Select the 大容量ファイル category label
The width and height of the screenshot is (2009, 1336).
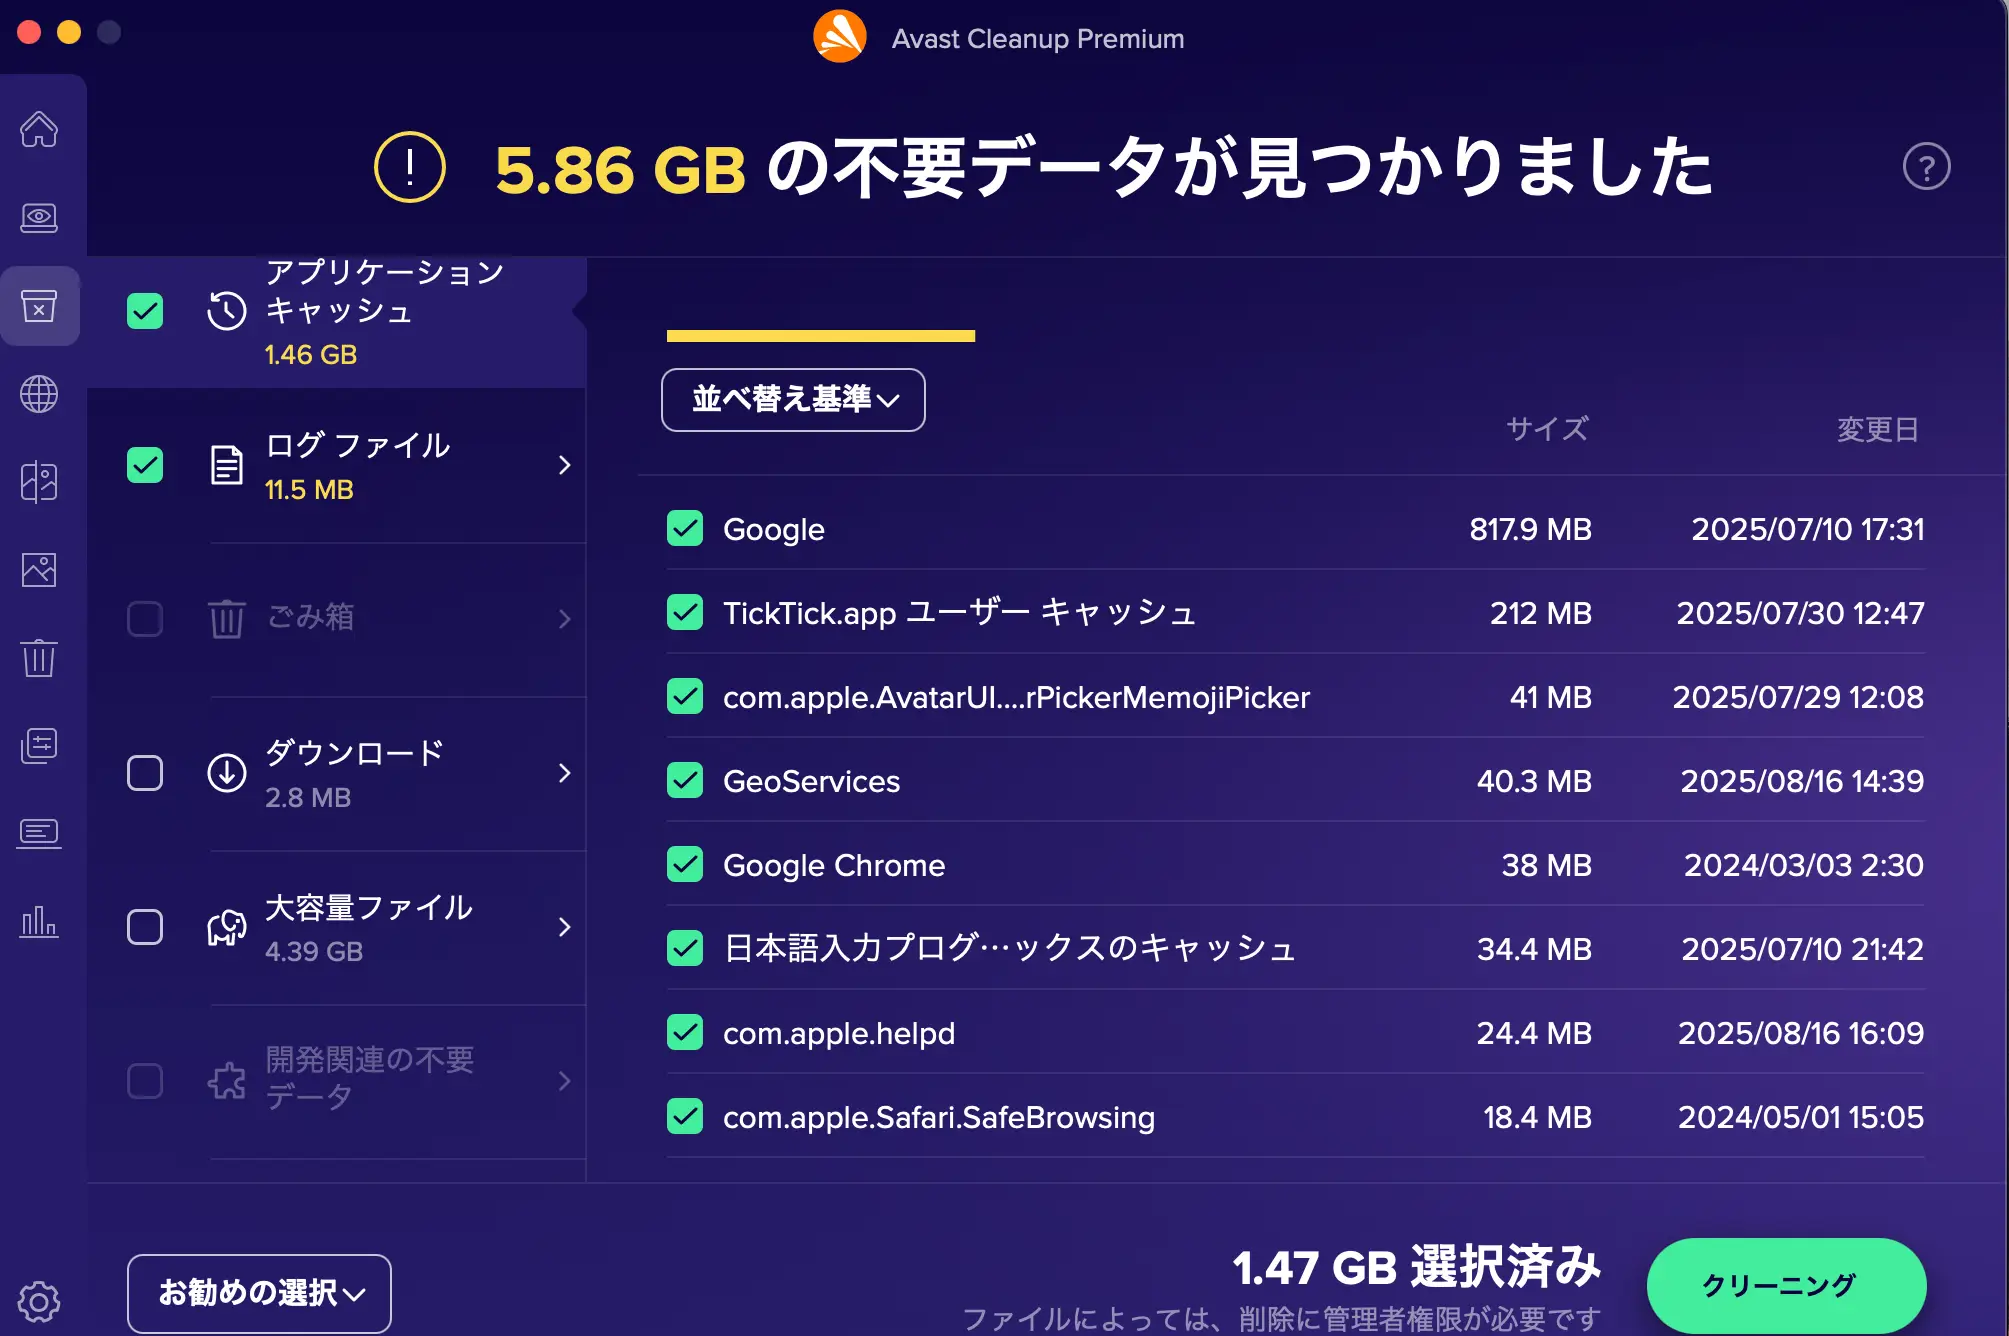click(x=369, y=907)
